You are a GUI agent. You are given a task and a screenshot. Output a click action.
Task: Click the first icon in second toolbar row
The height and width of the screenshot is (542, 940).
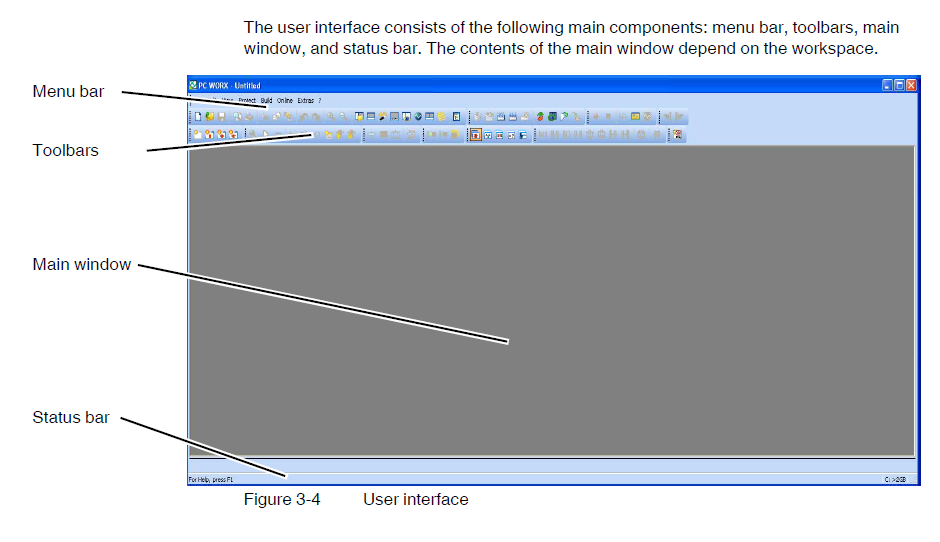[197, 134]
